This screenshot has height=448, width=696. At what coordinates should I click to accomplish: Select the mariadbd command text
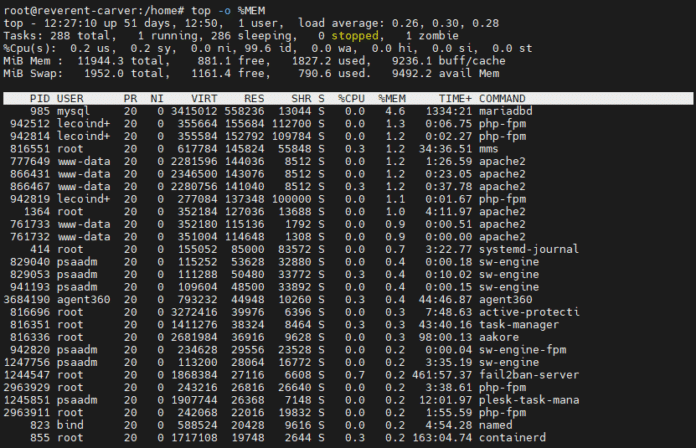(x=505, y=111)
